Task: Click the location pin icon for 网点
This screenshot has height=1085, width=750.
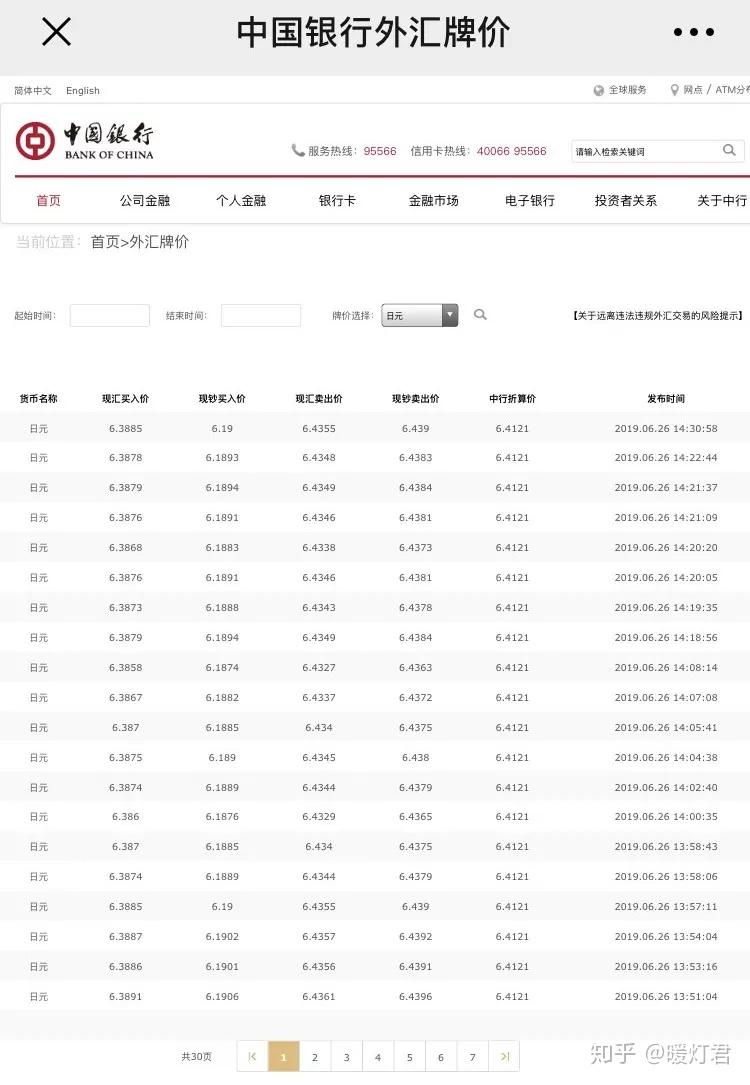Action: click(x=674, y=90)
